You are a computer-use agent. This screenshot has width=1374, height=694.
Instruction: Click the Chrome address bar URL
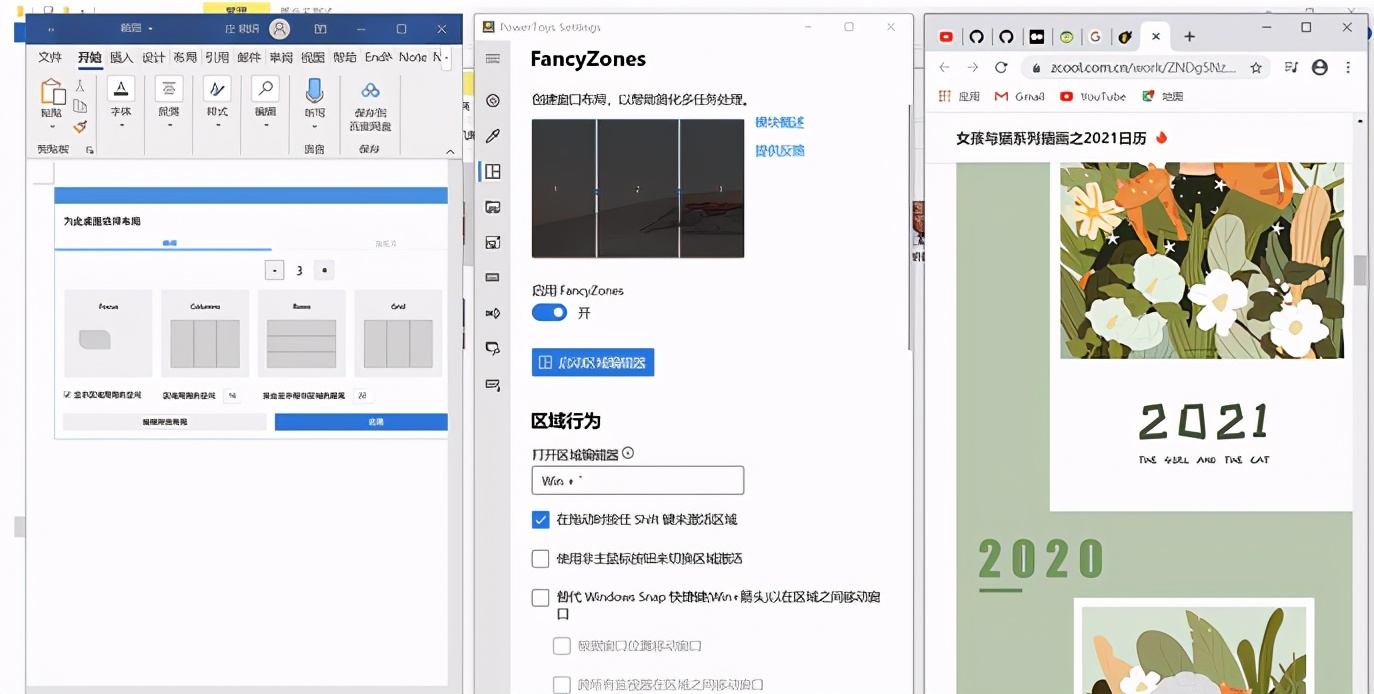[1144, 68]
